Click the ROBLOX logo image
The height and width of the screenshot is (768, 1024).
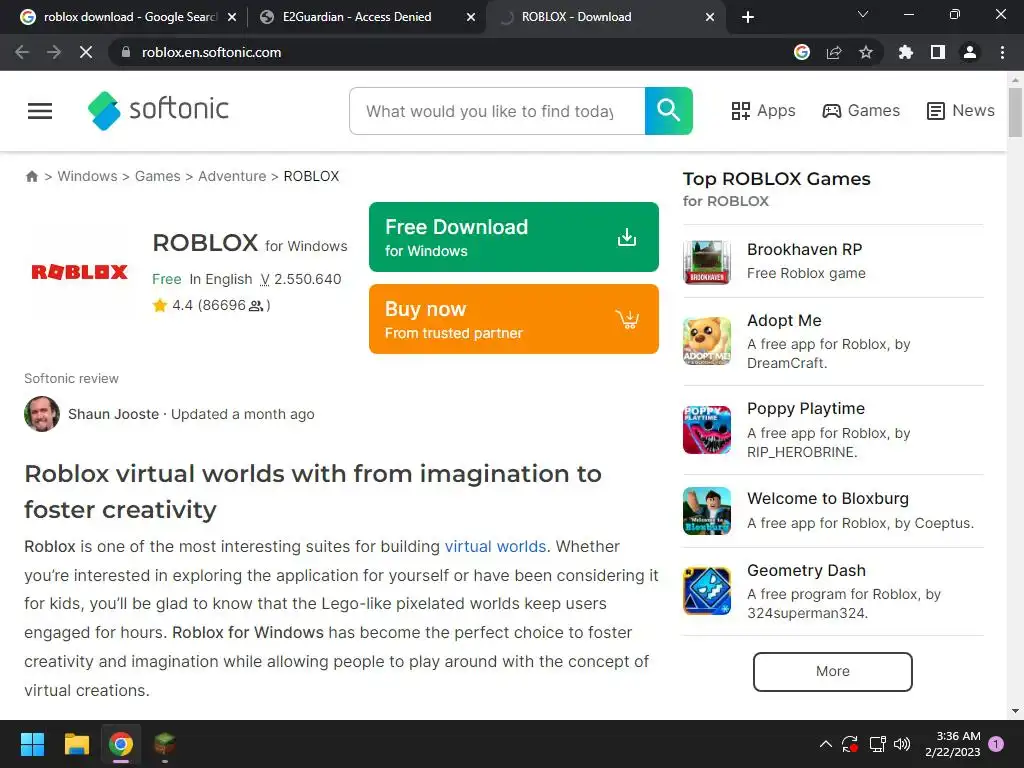tap(80, 272)
